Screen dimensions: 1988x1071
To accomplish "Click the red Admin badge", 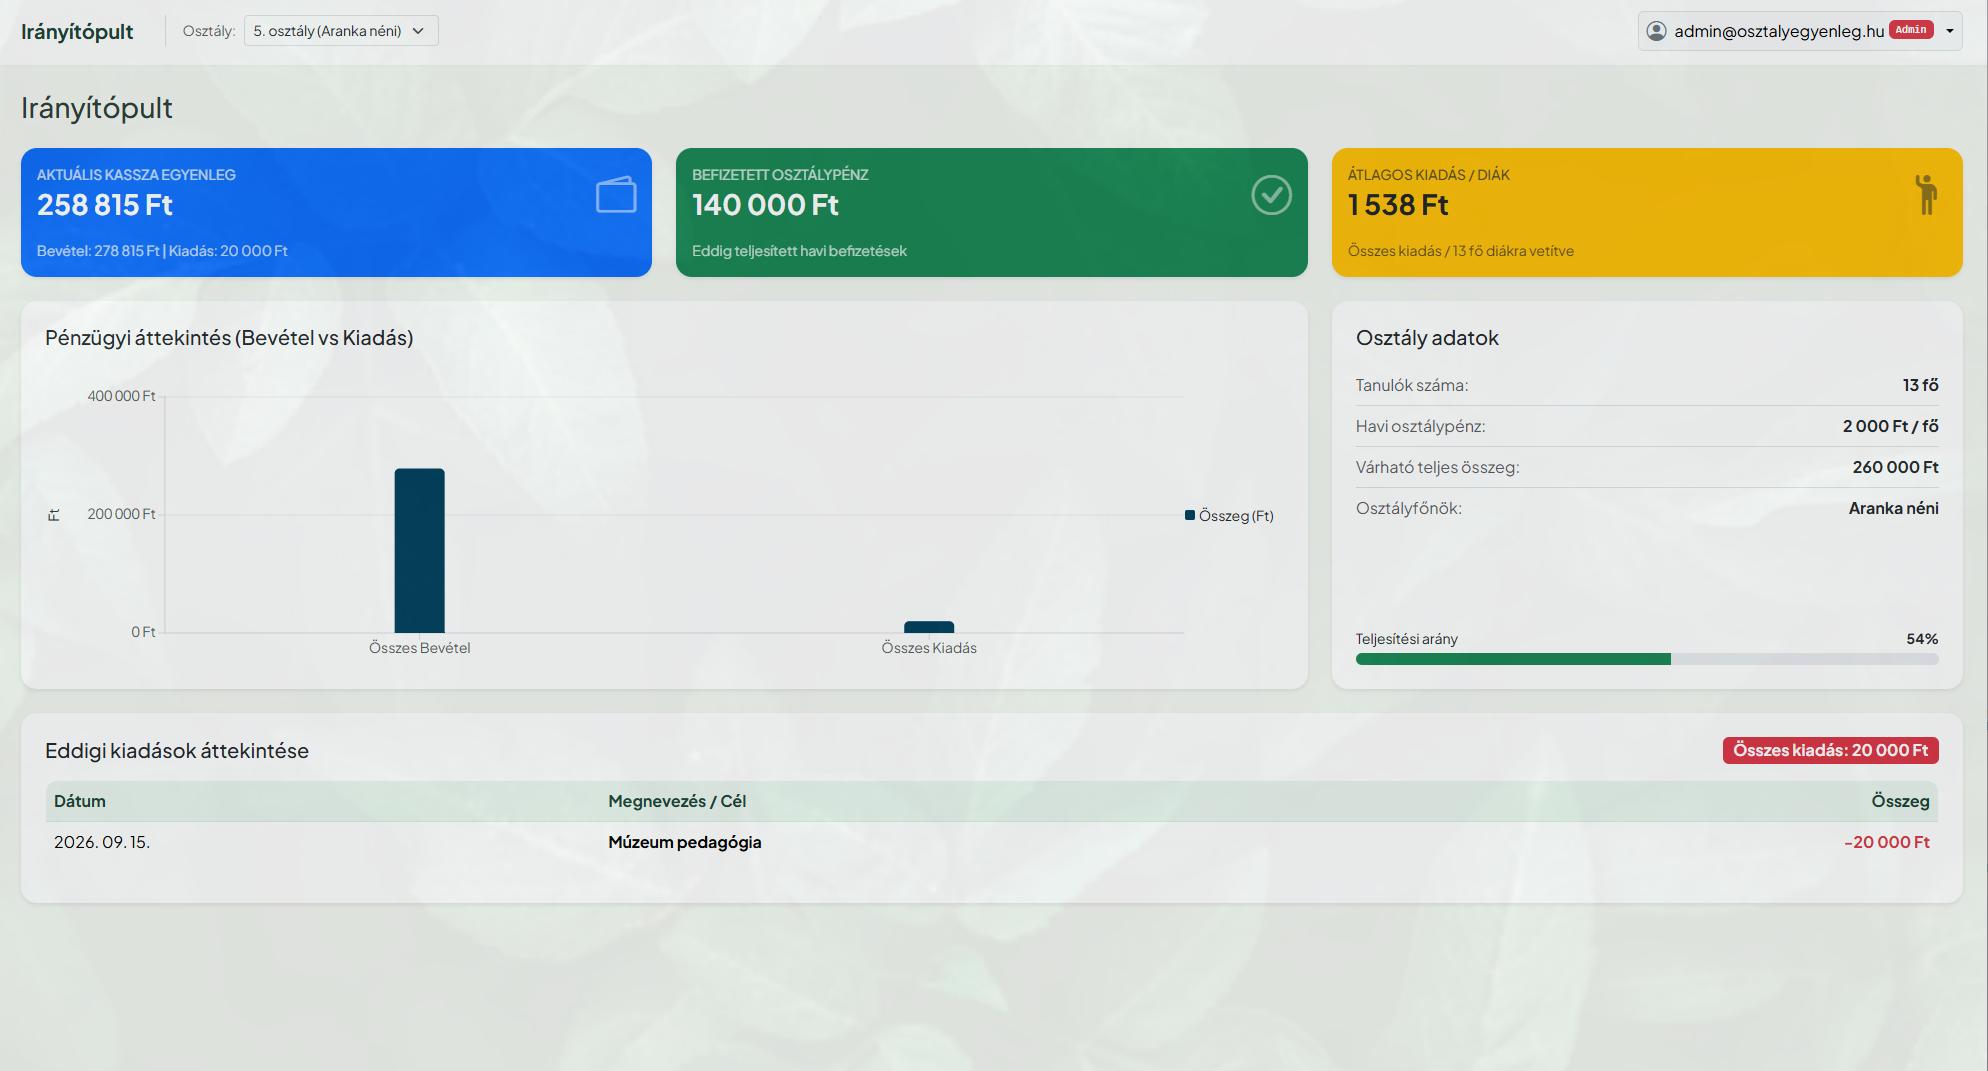I will 1911,30.
